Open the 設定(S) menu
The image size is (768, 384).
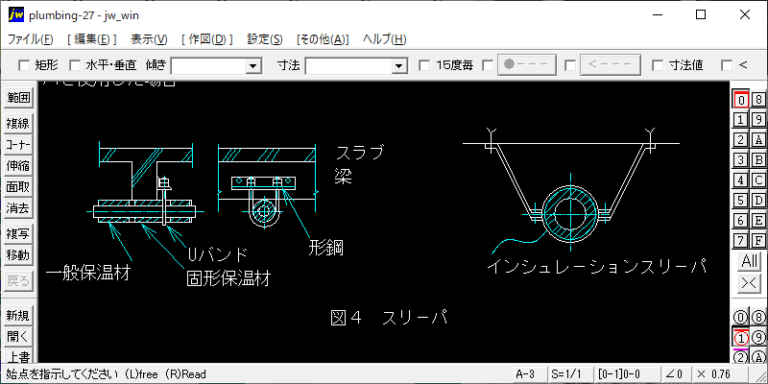pos(265,39)
